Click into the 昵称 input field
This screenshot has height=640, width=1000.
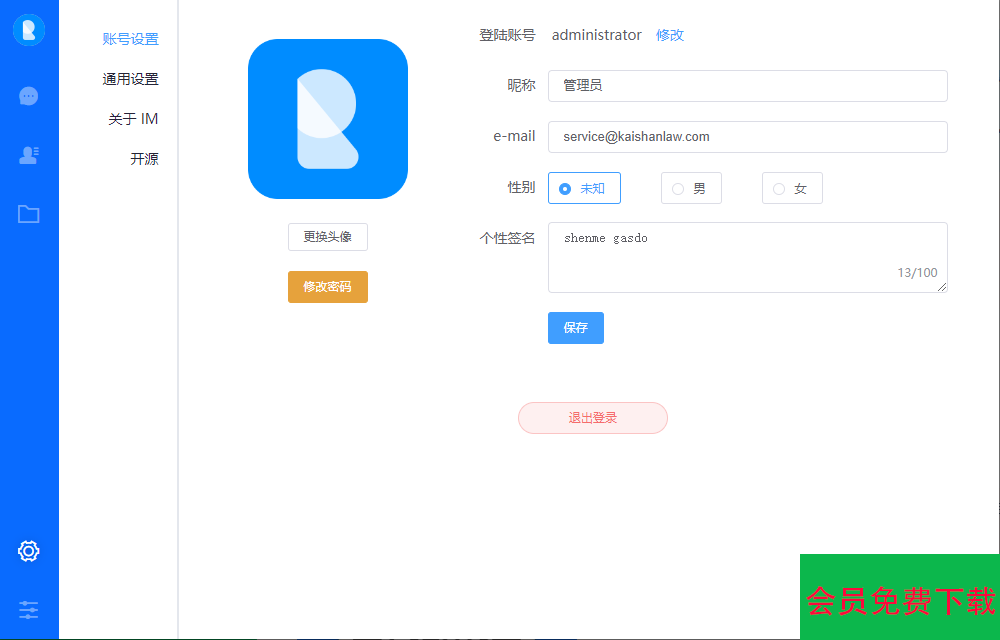pos(747,86)
